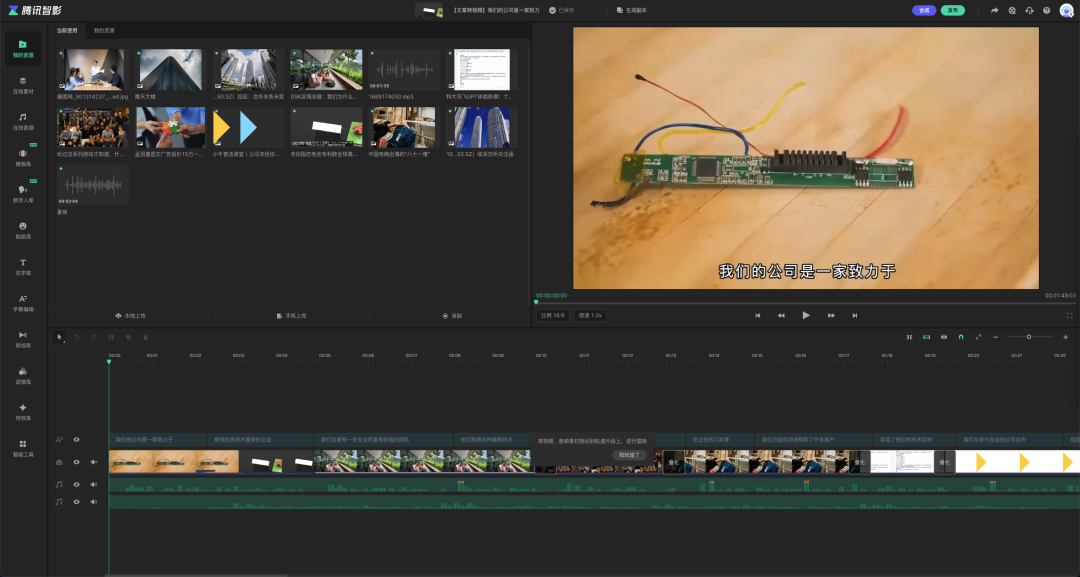Click the share arrow icon in top bar
Viewport: 1080px width, 577px height.
[x=994, y=10]
